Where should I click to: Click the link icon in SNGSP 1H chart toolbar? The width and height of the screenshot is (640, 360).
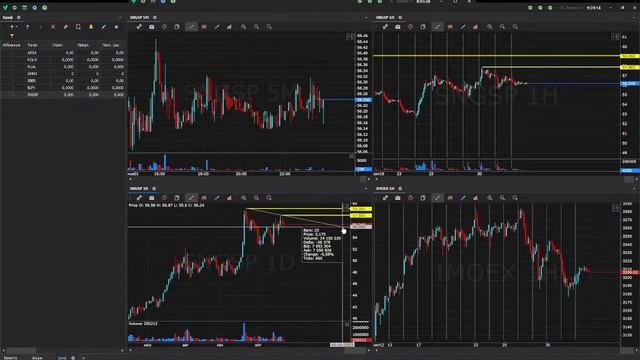(x=385, y=27)
